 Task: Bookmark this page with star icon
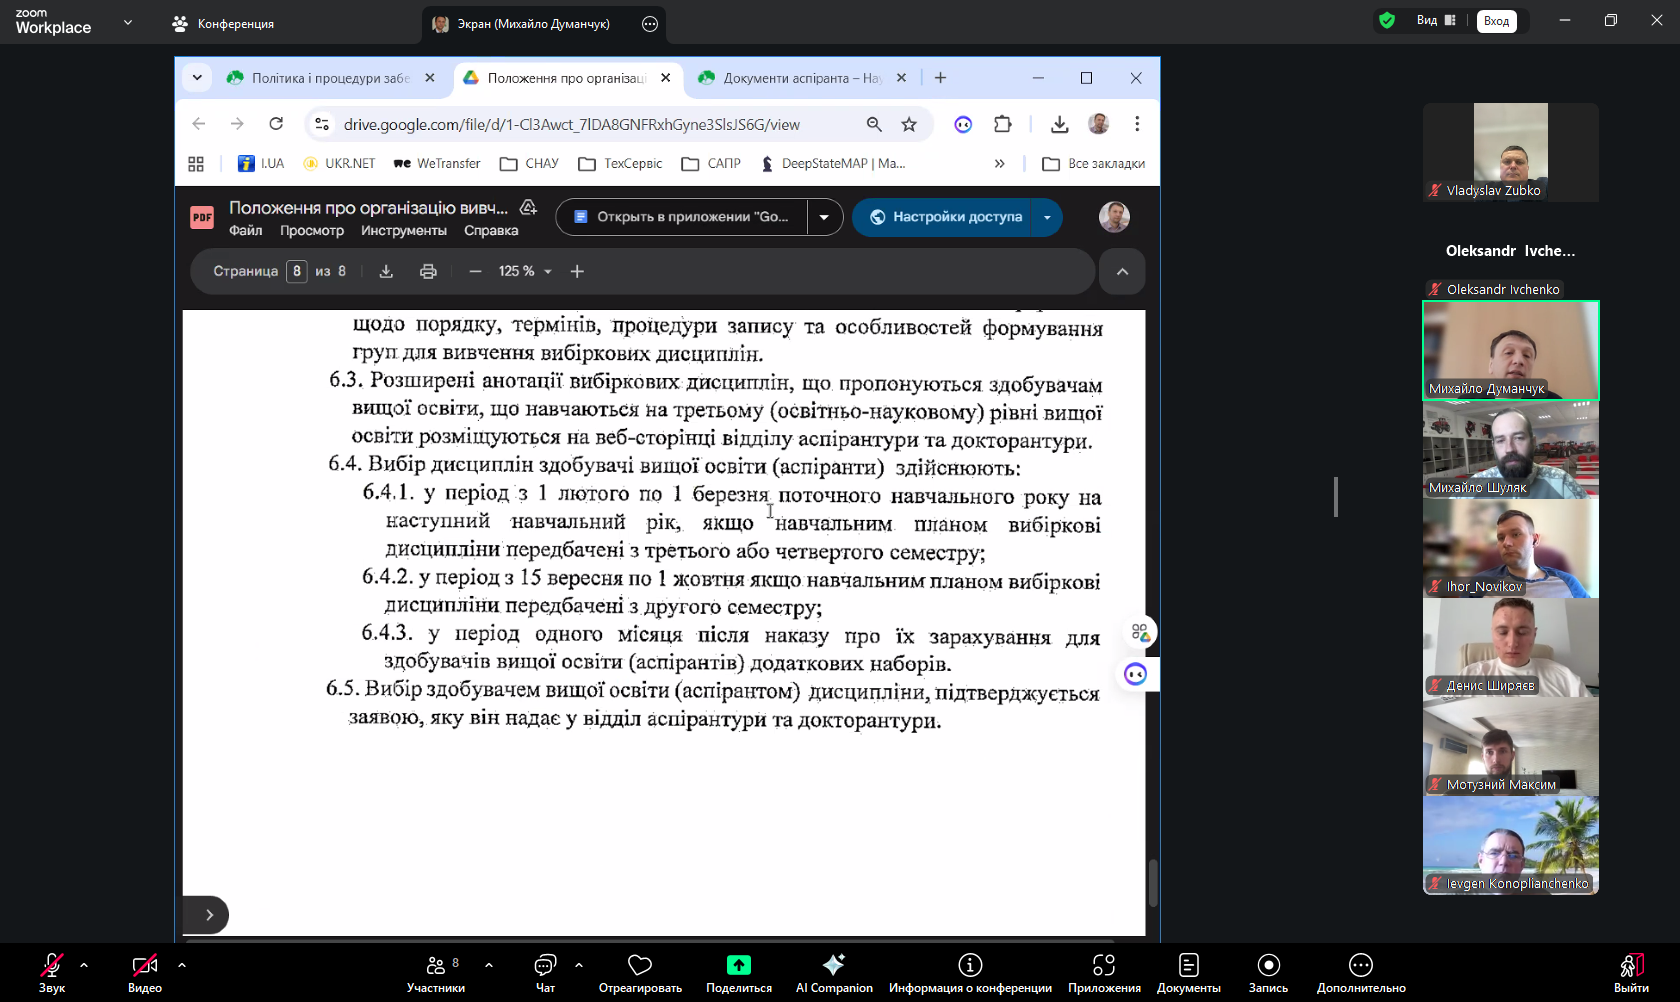coord(908,124)
